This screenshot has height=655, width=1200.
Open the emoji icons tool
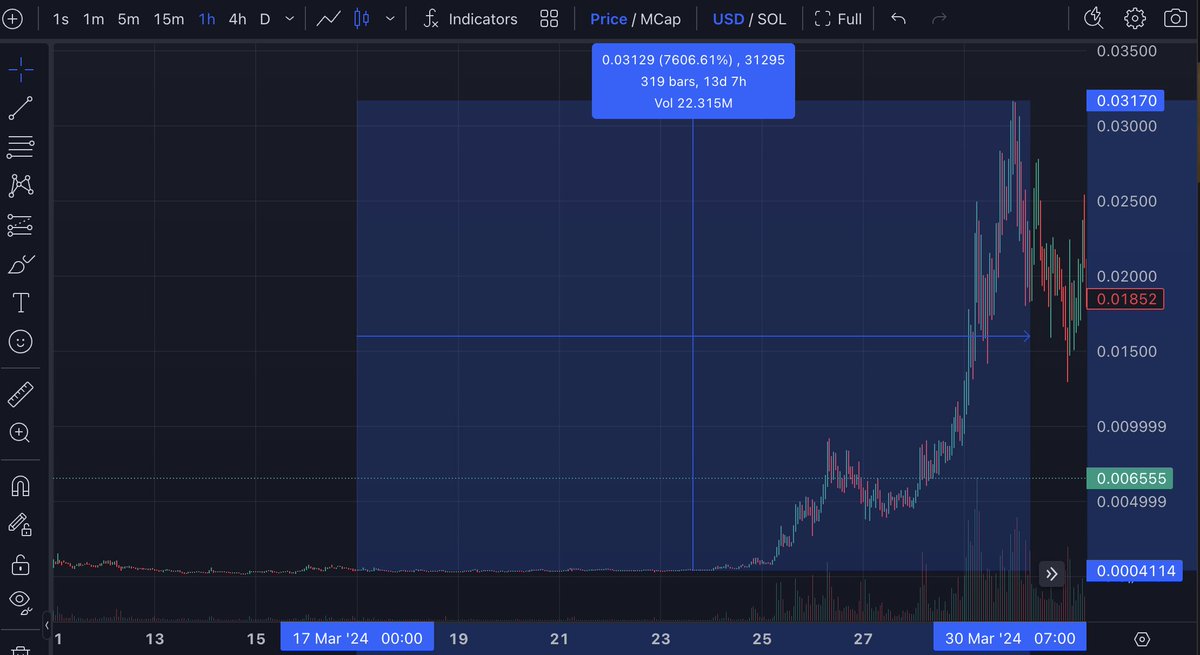pyautogui.click(x=20, y=342)
